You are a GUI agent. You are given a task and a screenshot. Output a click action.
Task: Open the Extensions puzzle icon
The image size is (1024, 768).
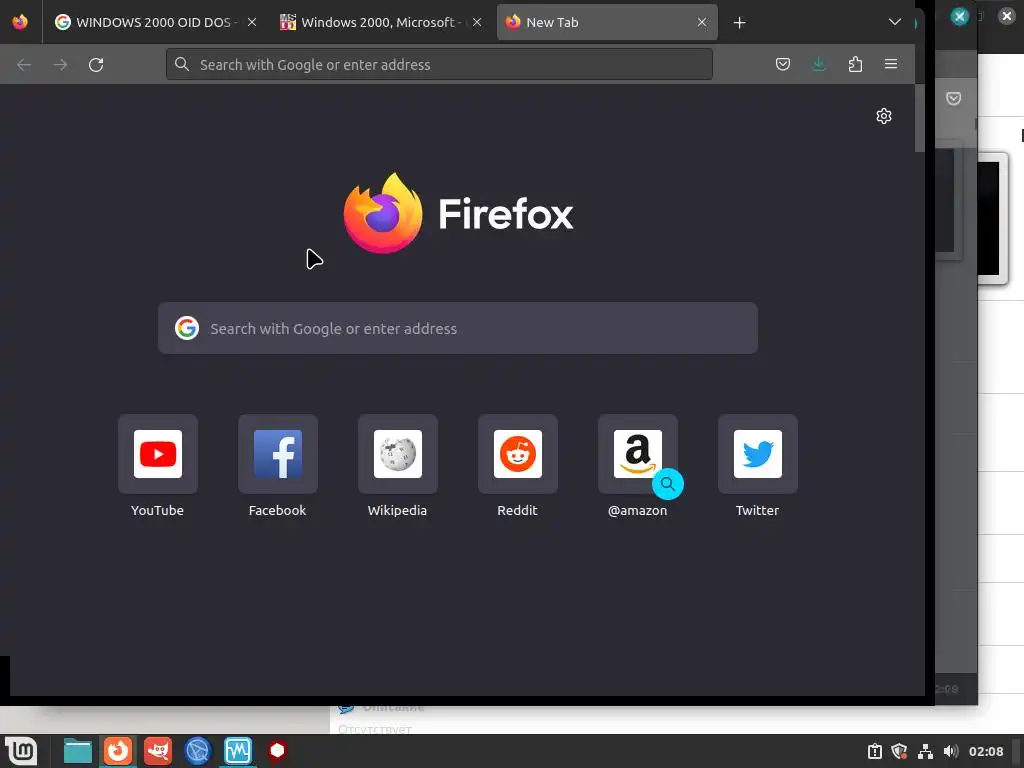coord(855,64)
